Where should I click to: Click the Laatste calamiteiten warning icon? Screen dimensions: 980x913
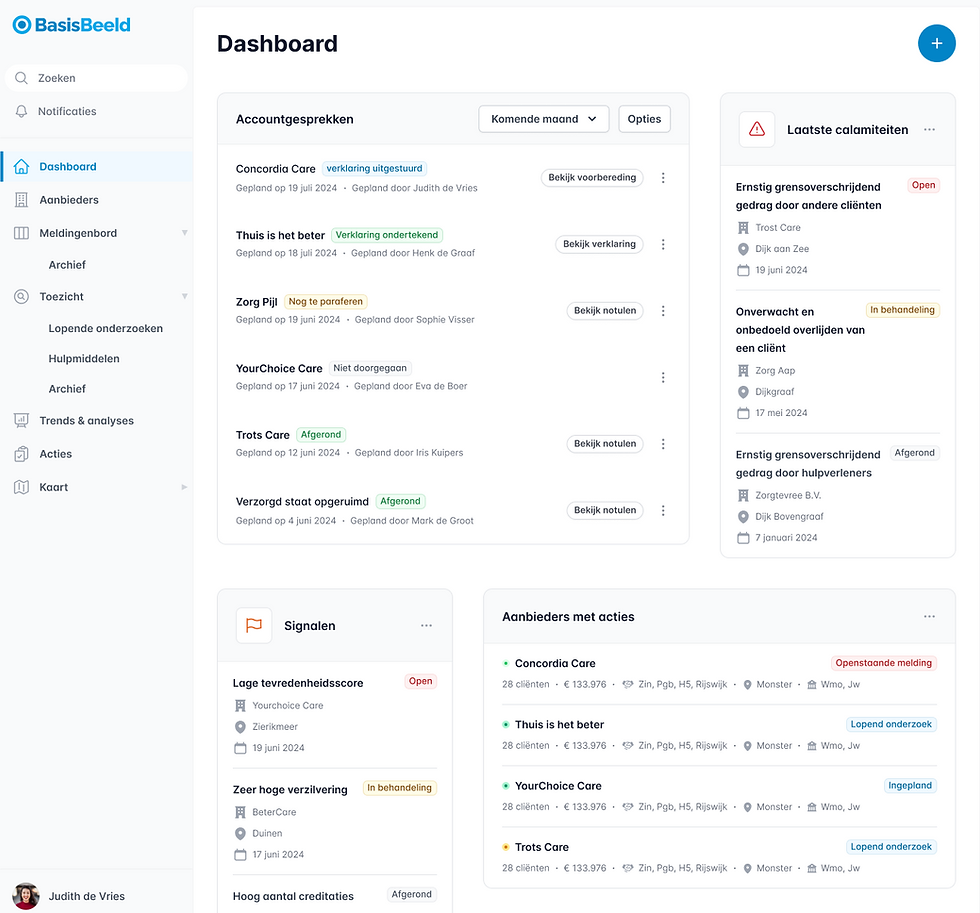coord(756,129)
